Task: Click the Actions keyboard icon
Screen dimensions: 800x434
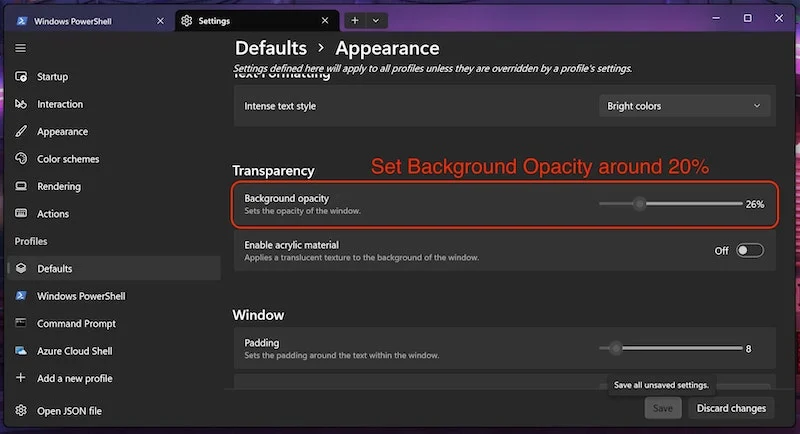Action: (x=21, y=213)
